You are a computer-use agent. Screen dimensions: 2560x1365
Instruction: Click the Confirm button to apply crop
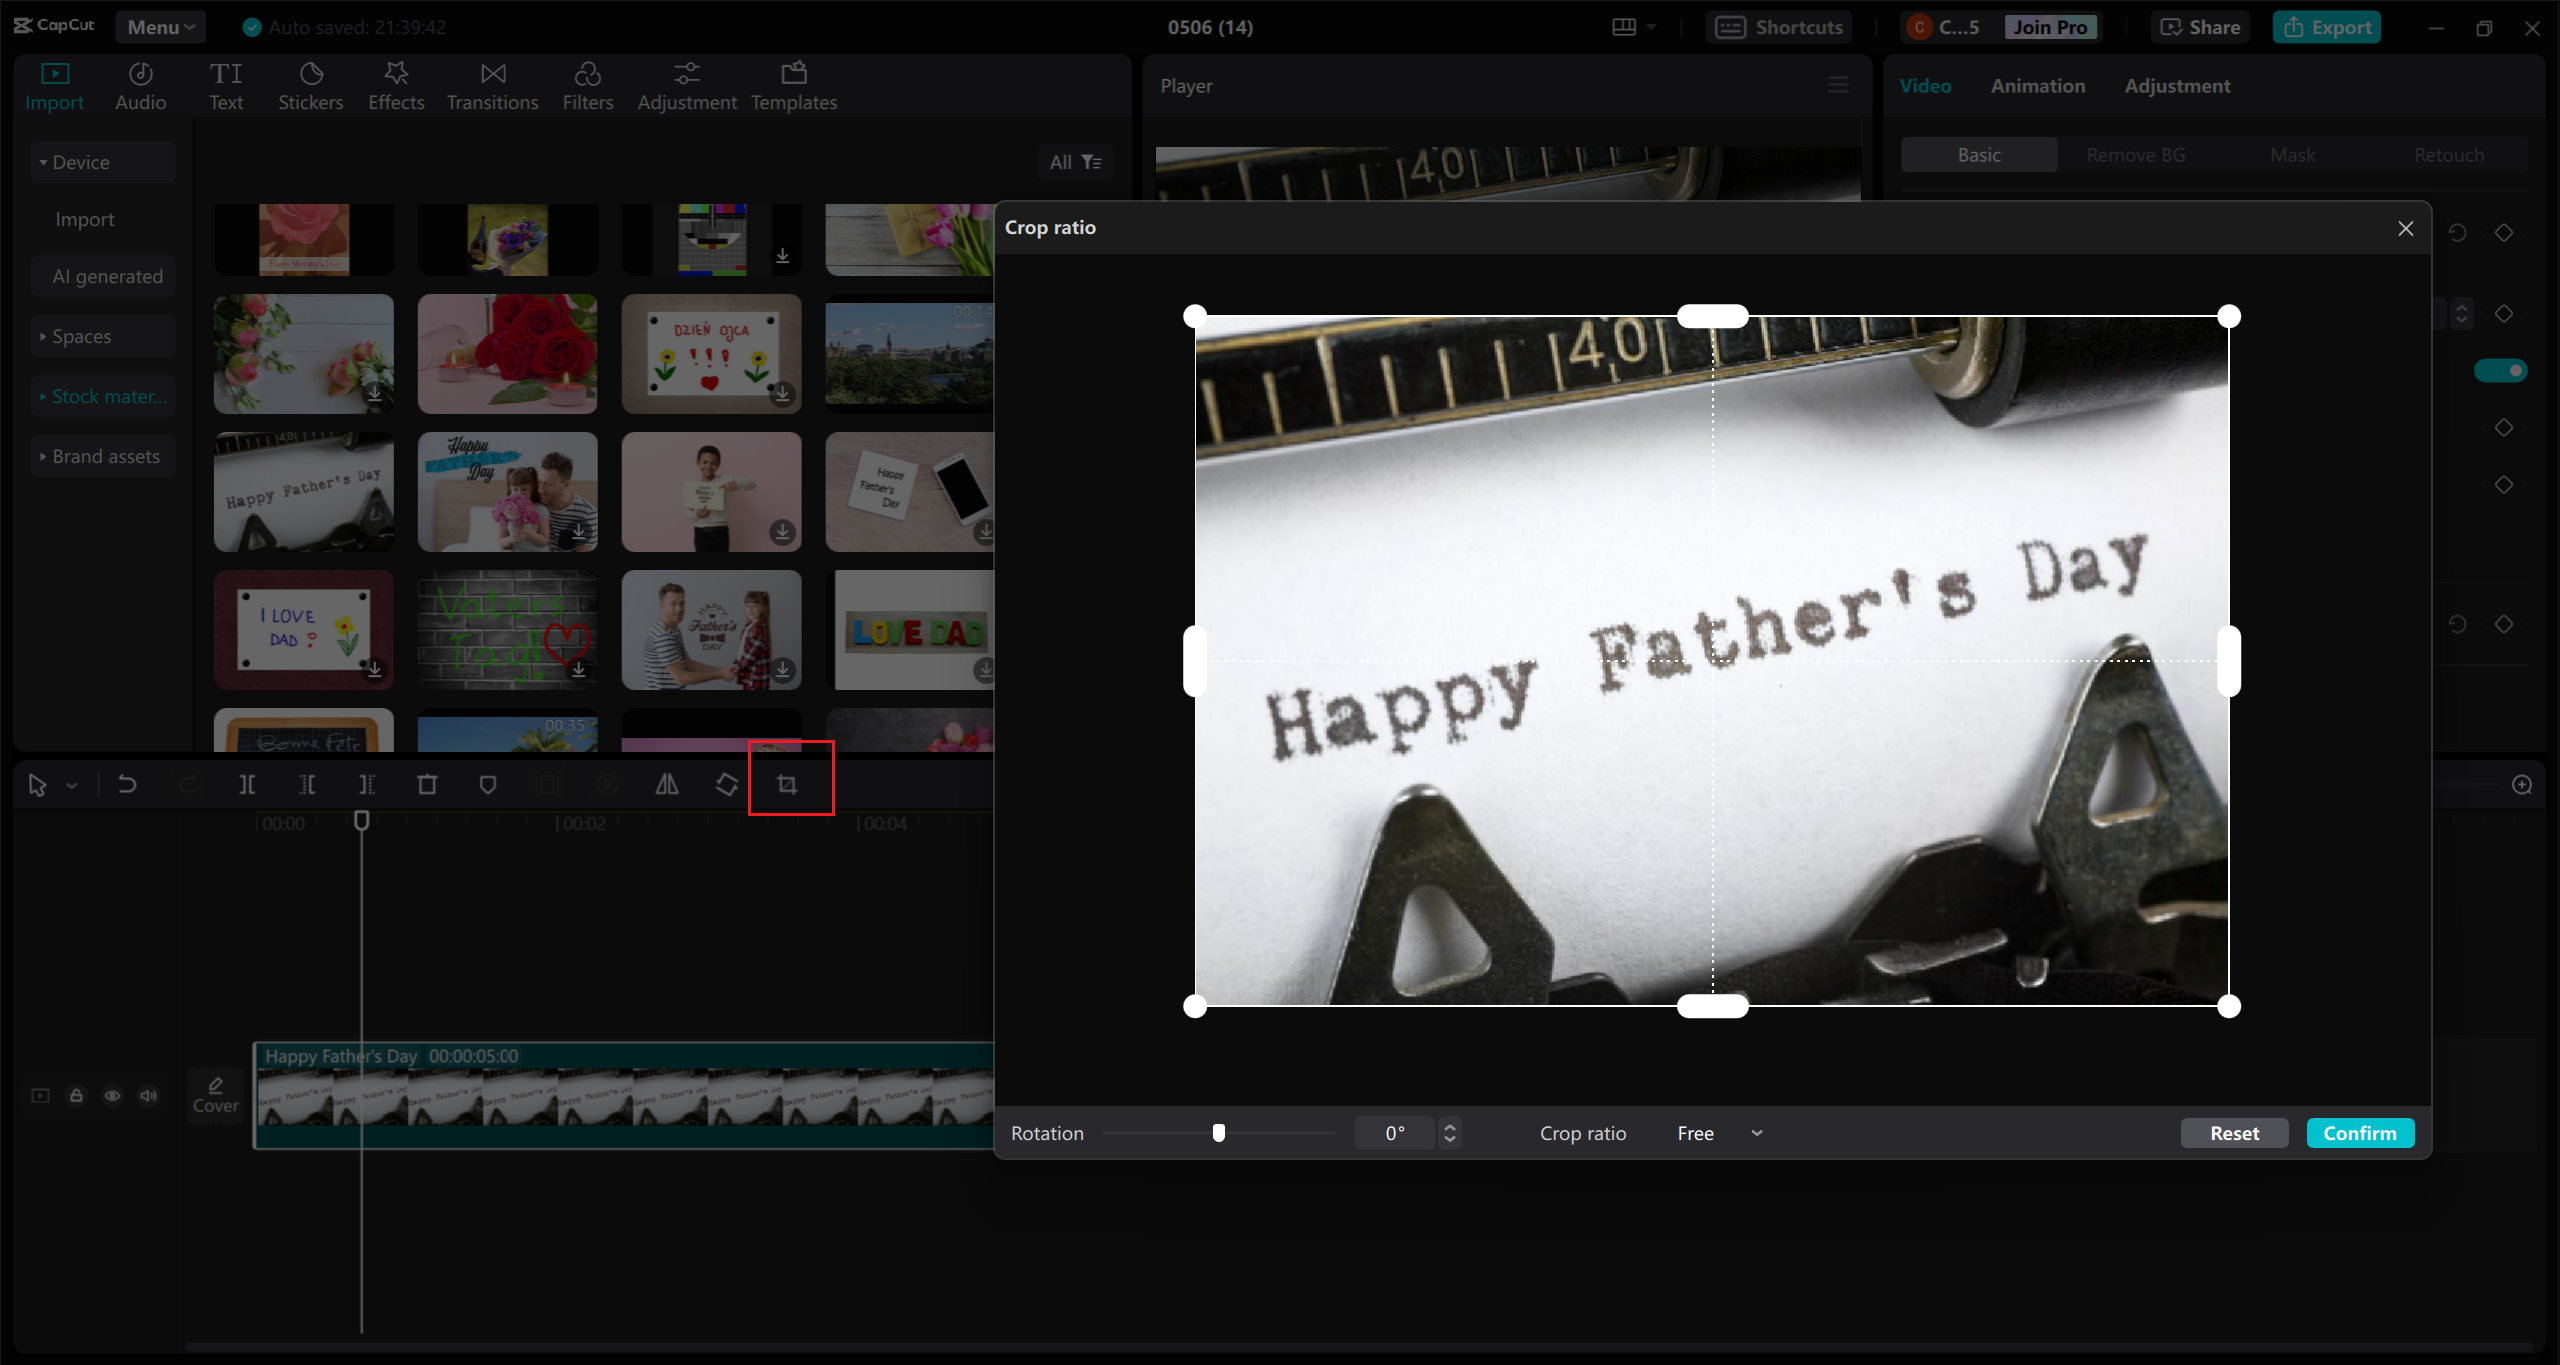pyautogui.click(x=2360, y=1131)
